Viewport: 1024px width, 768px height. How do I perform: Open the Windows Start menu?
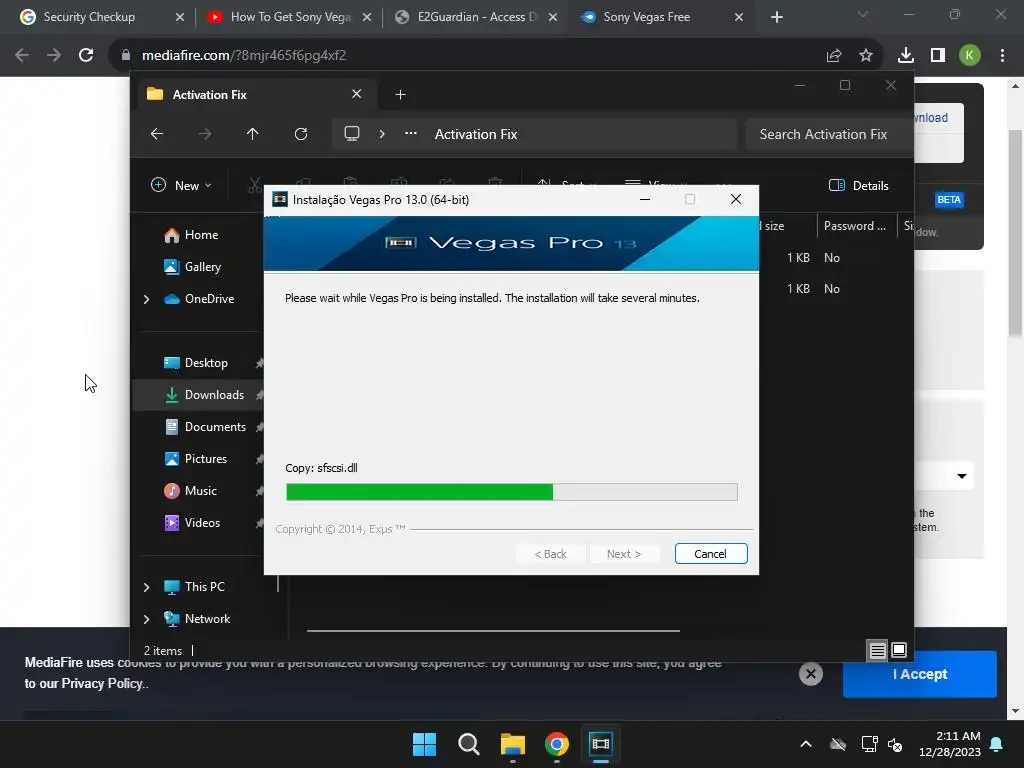[424, 744]
